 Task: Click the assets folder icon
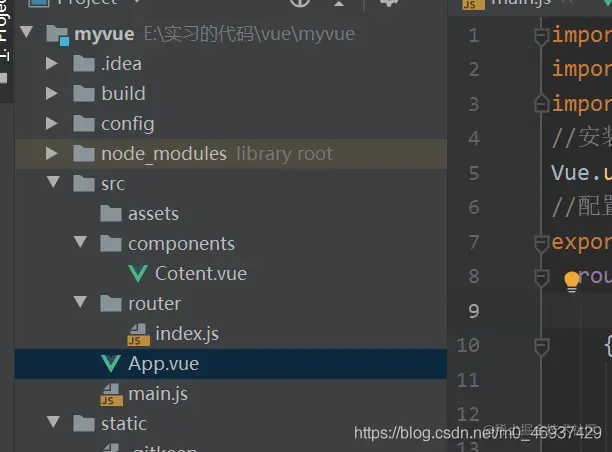click(111, 214)
